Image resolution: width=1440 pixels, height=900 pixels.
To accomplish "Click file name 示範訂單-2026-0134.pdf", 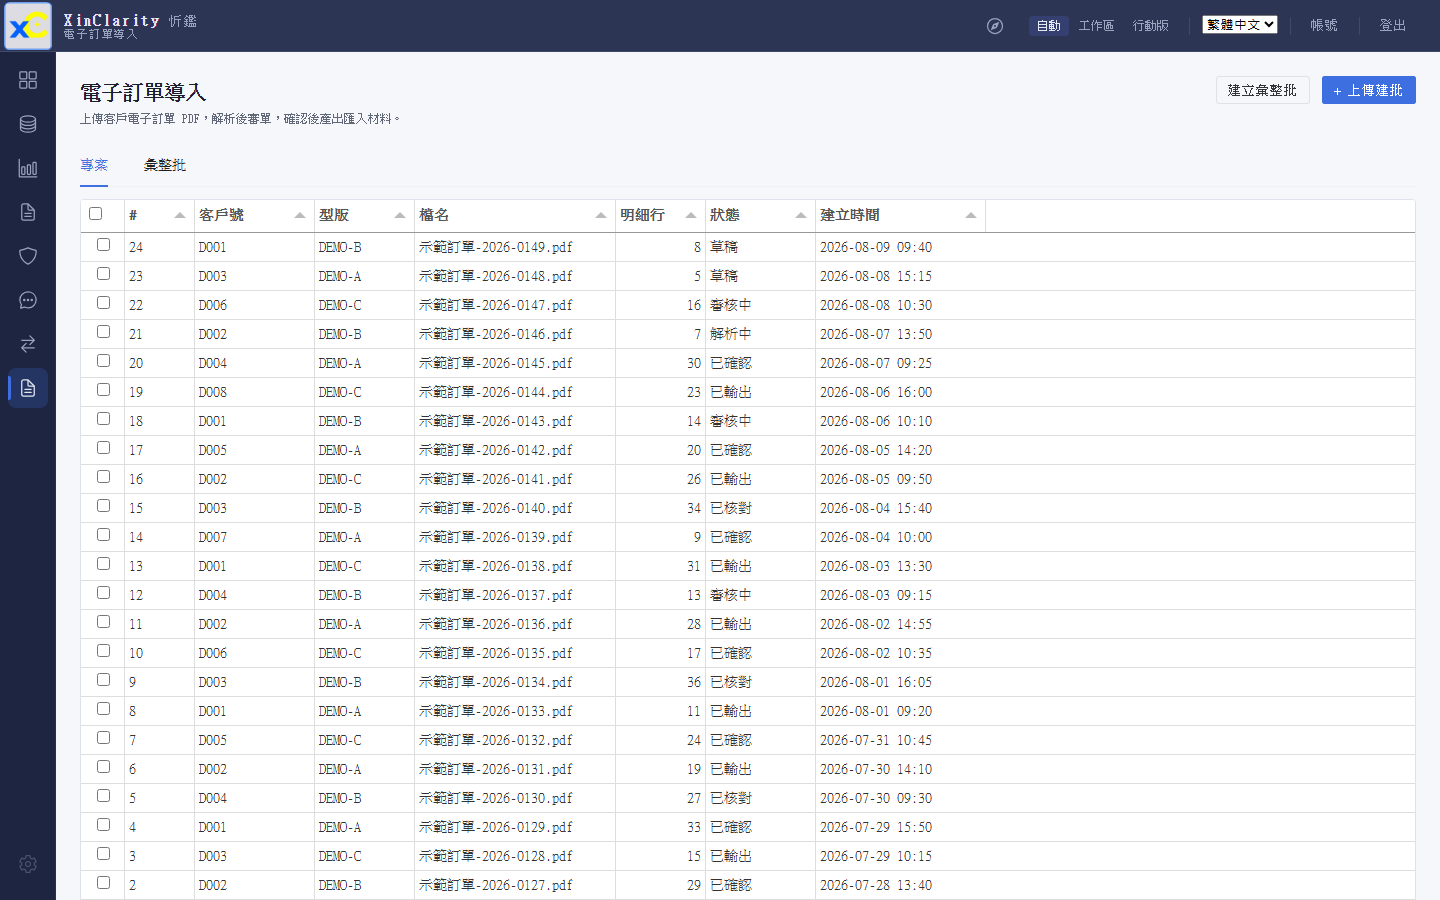I will click(x=496, y=682).
